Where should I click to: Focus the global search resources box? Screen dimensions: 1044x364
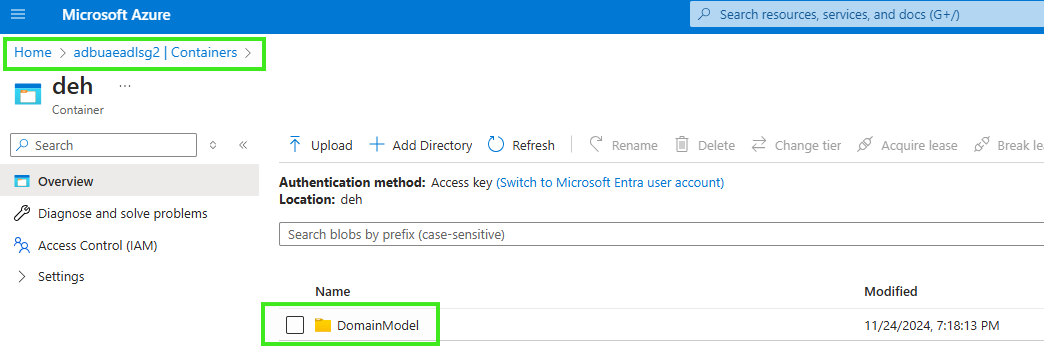tap(867, 14)
